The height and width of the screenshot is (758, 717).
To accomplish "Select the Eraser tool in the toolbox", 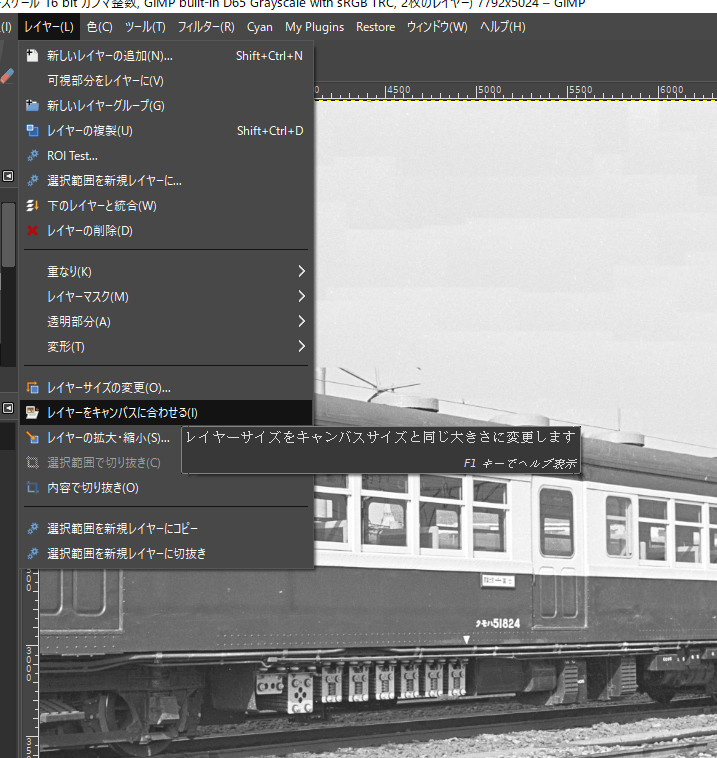I will click(x=7, y=75).
